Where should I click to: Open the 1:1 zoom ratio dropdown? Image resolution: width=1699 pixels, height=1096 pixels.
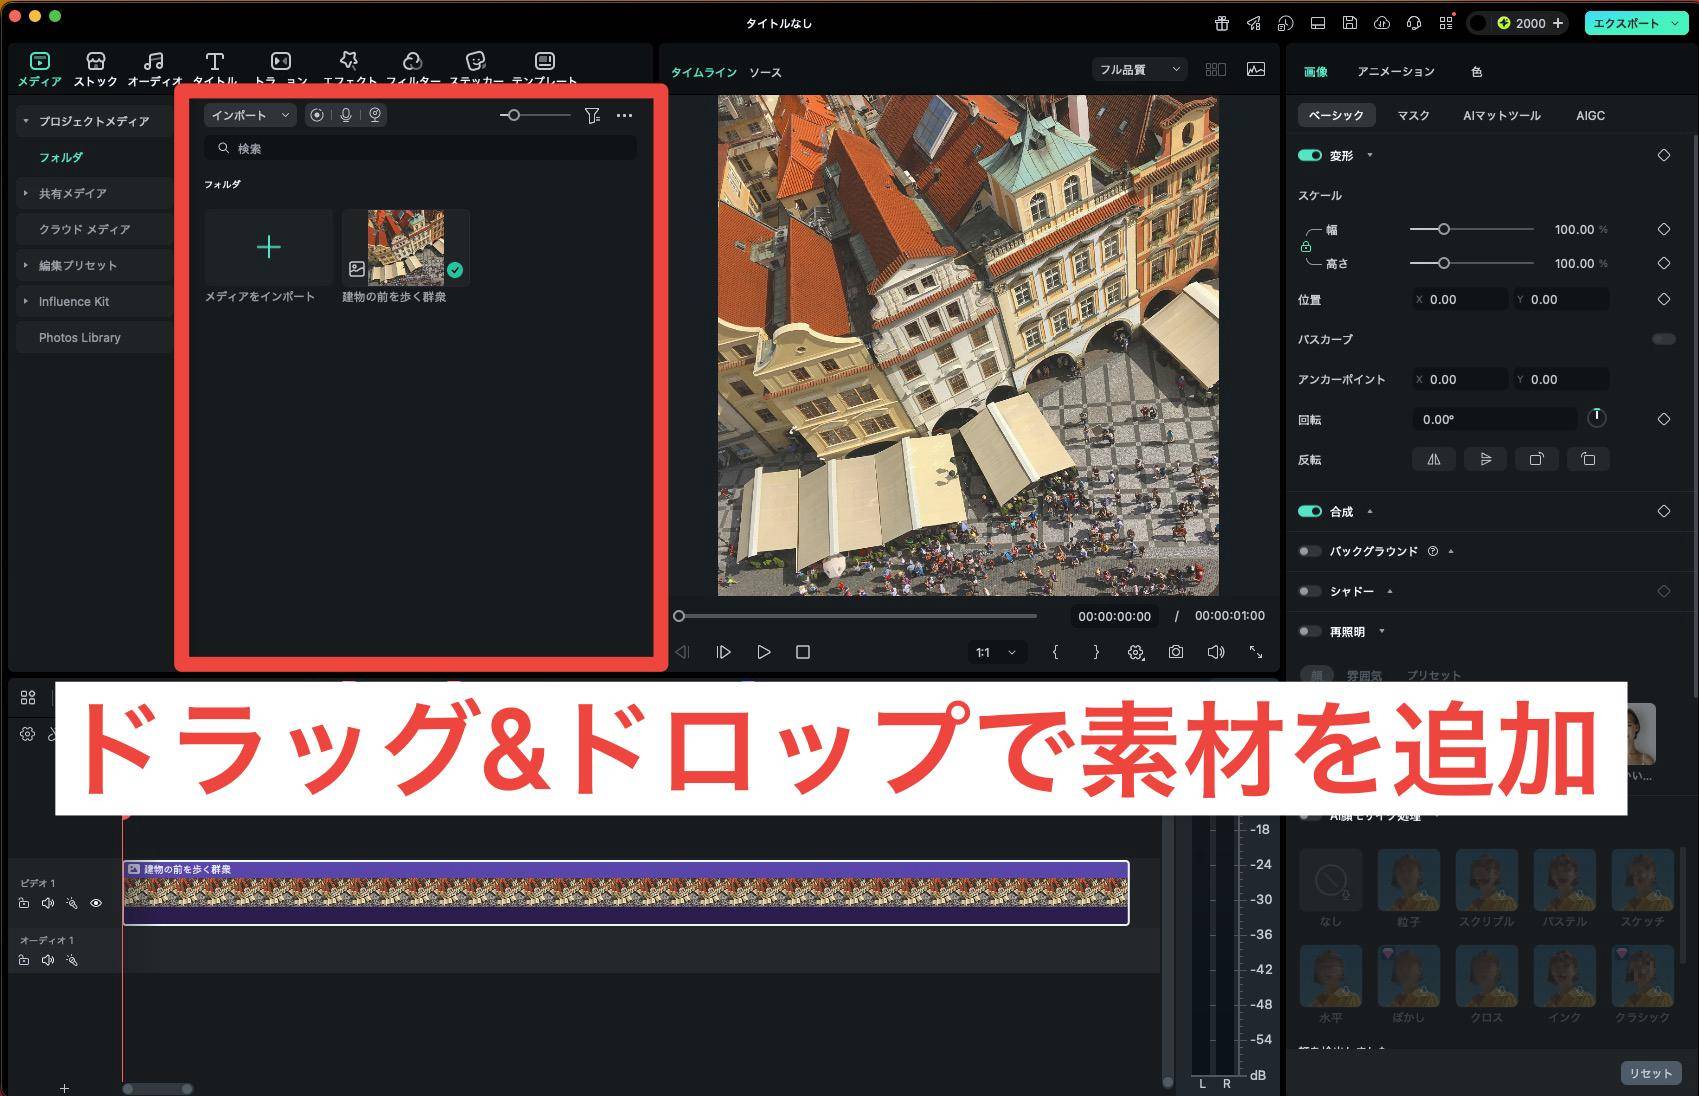(x=995, y=652)
